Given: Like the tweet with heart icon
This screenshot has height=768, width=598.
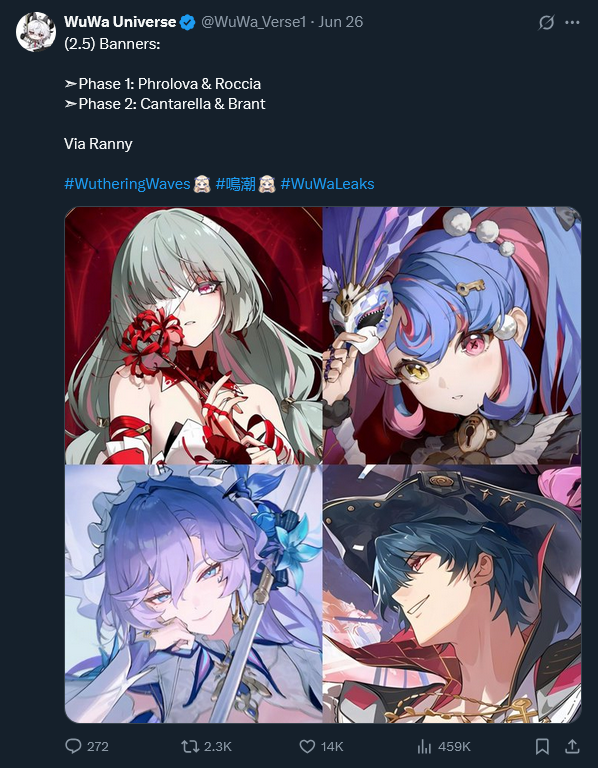Looking at the screenshot, I should (x=307, y=746).
